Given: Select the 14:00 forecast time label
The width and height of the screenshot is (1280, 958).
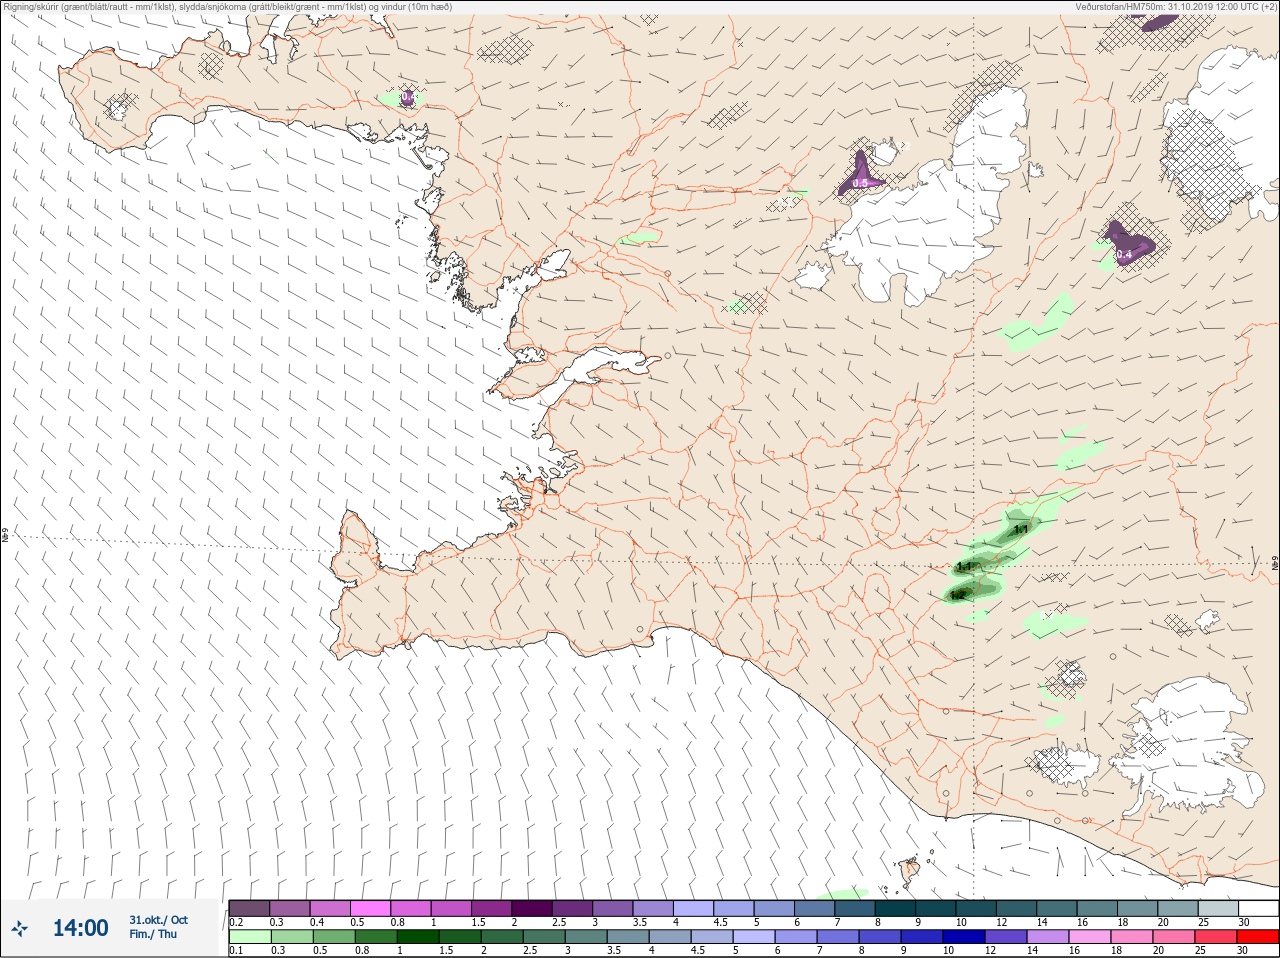Looking at the screenshot, I should click(x=80, y=928).
